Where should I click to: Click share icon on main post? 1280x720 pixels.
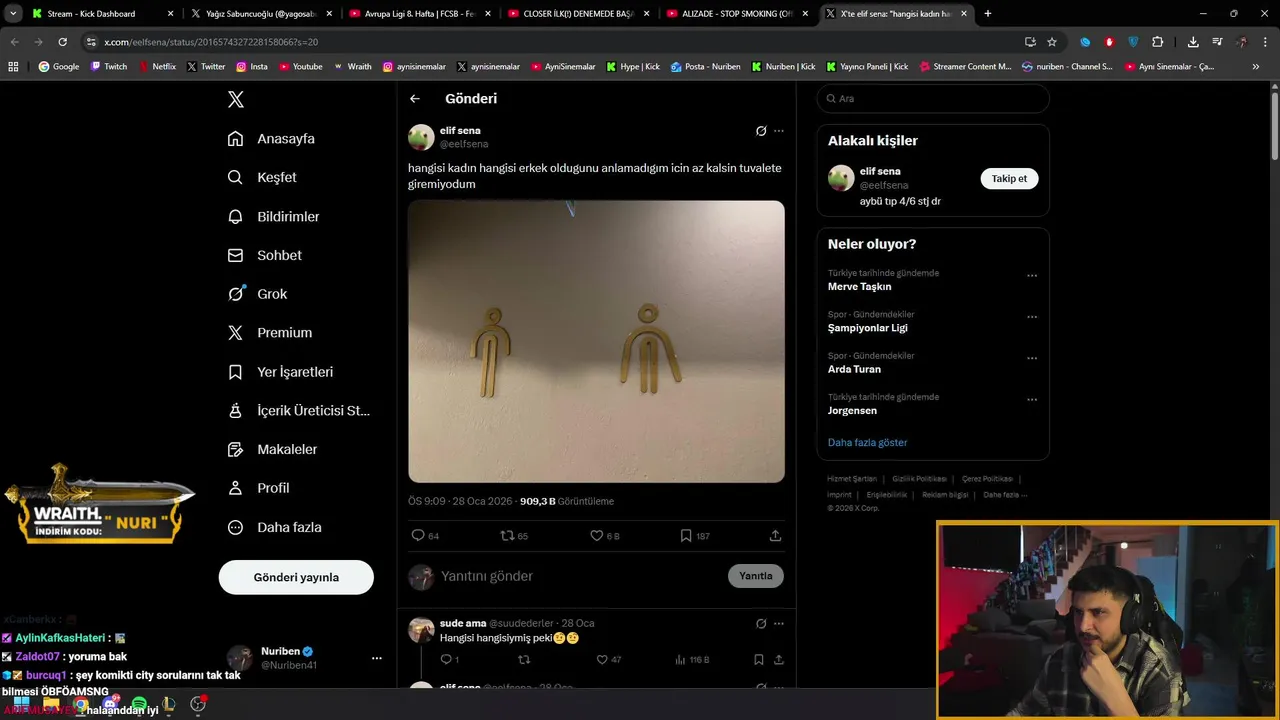(775, 536)
